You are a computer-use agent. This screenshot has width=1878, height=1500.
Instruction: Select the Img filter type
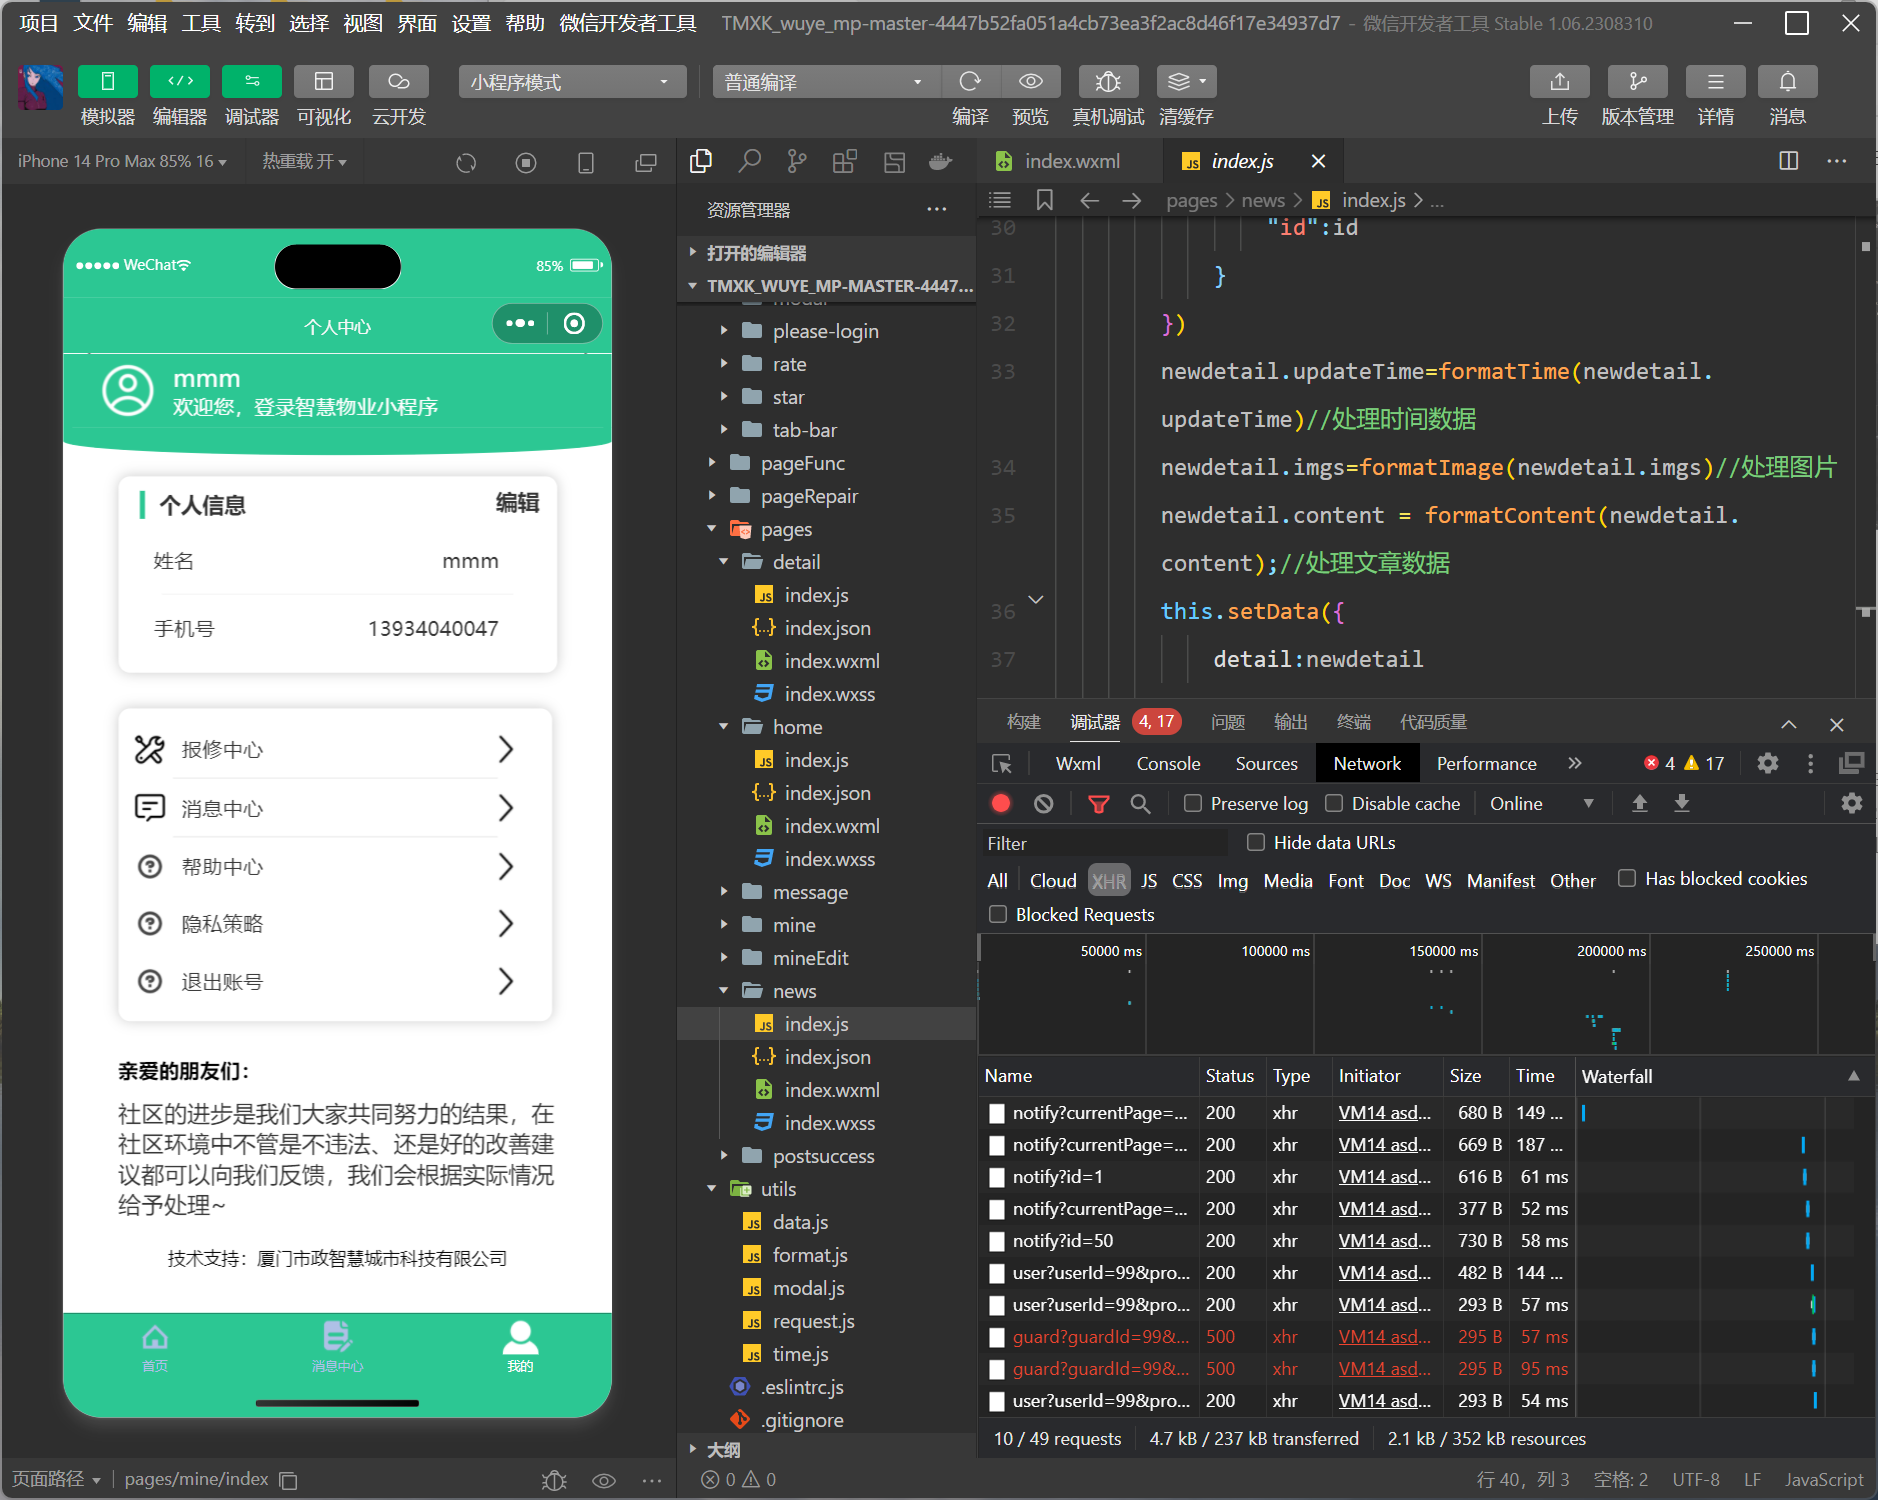coord(1232,881)
